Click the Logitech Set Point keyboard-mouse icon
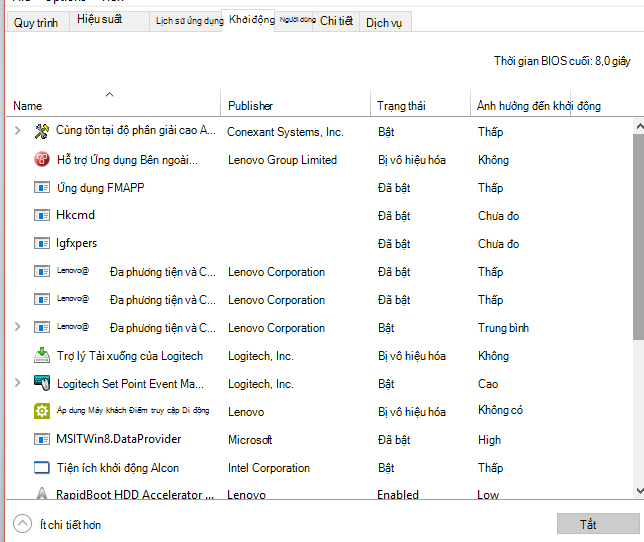This screenshot has width=644, height=542. [x=42, y=383]
